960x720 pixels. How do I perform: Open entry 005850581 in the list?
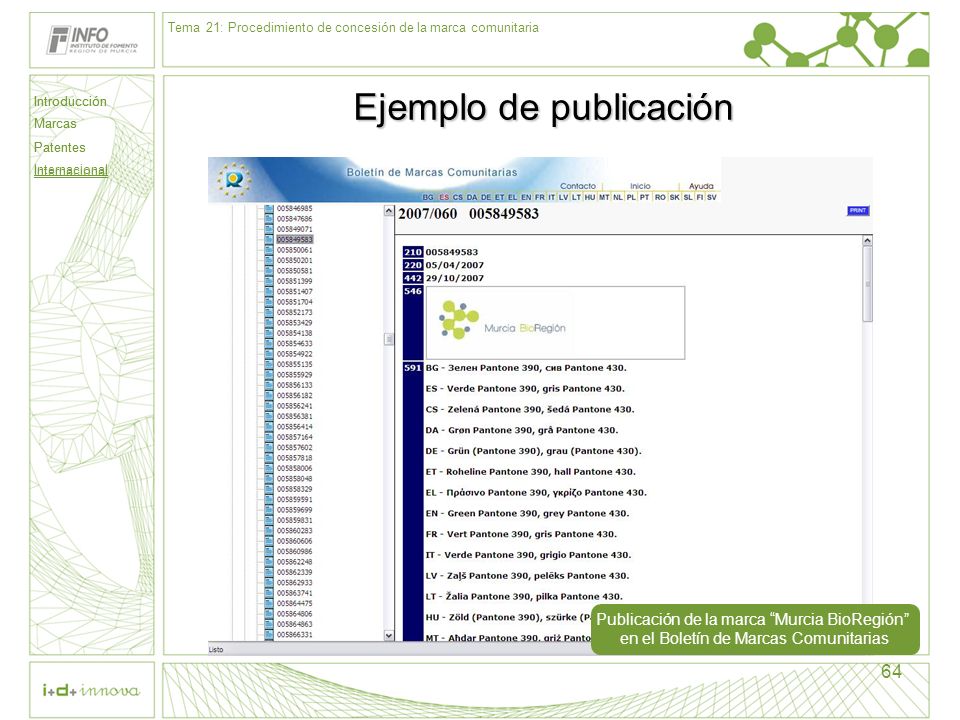click(x=294, y=271)
